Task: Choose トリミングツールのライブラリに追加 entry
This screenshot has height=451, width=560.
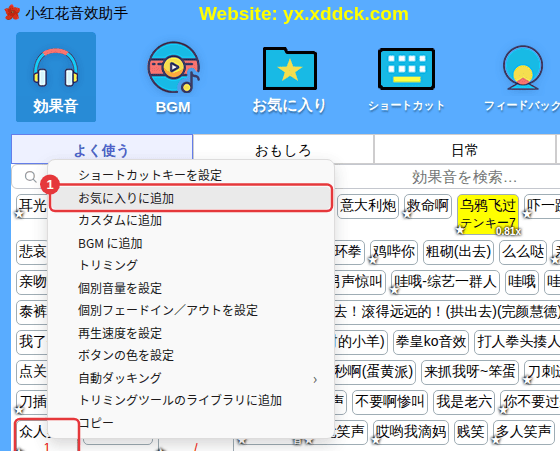Action: 191,400
